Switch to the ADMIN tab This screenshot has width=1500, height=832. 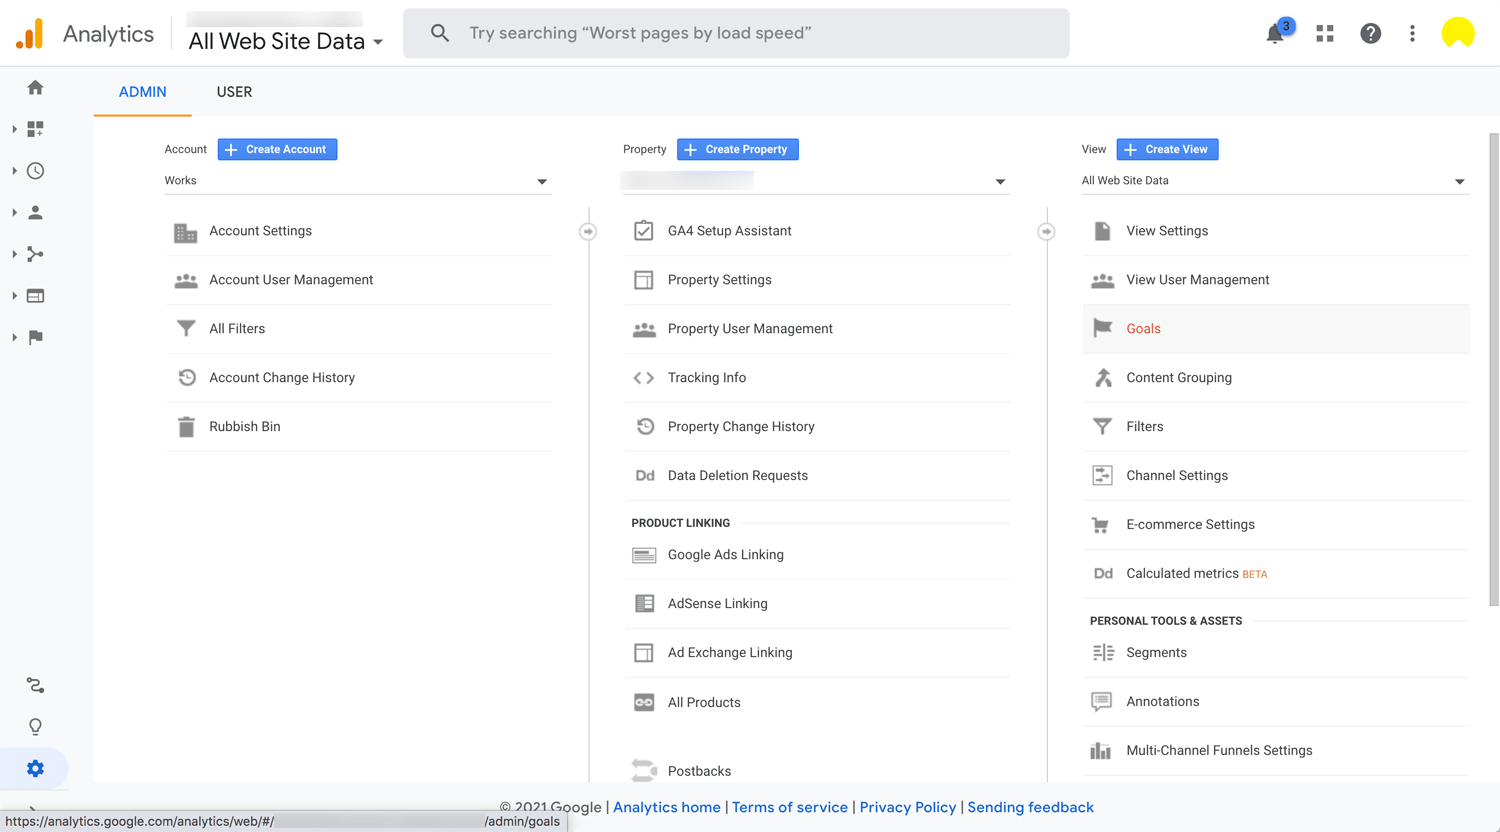(142, 92)
